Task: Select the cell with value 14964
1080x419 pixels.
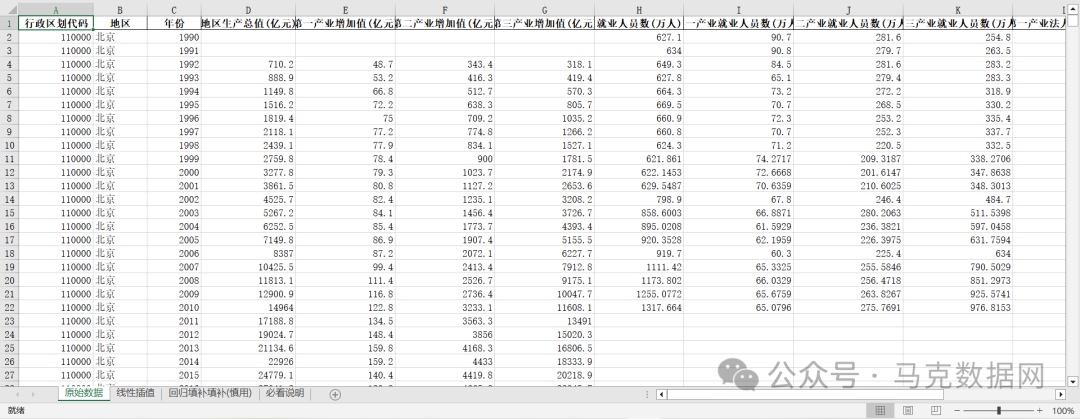Action: pos(248,307)
